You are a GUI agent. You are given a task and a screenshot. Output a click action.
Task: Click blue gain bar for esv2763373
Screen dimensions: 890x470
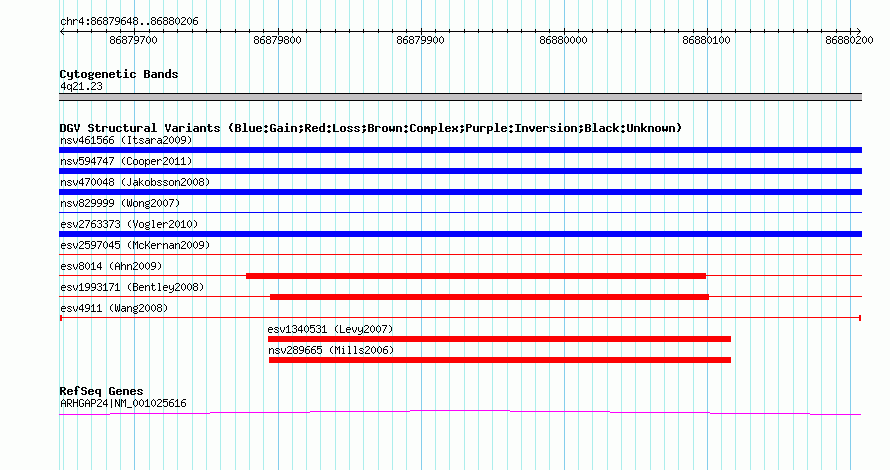460,234
